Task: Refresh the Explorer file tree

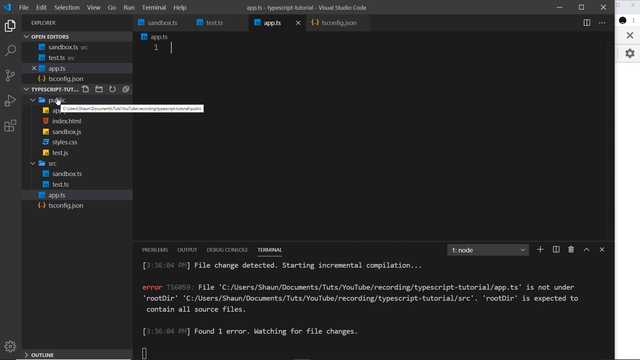Action: [x=112, y=89]
